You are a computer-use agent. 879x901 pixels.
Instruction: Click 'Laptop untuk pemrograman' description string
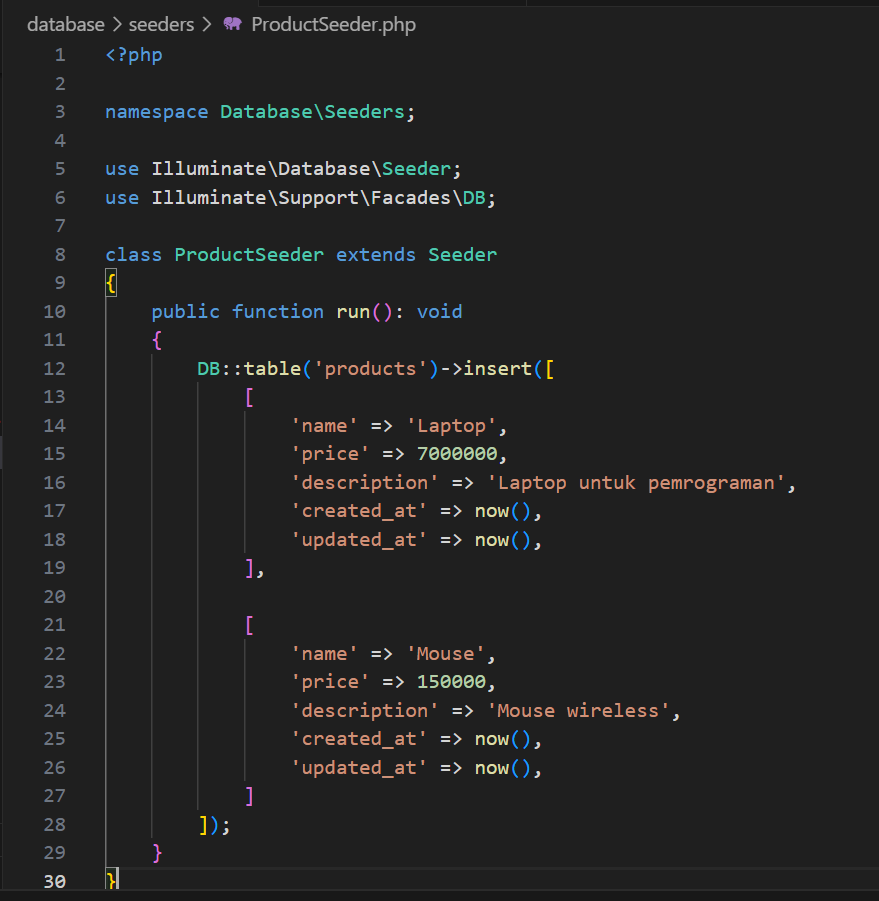click(637, 483)
